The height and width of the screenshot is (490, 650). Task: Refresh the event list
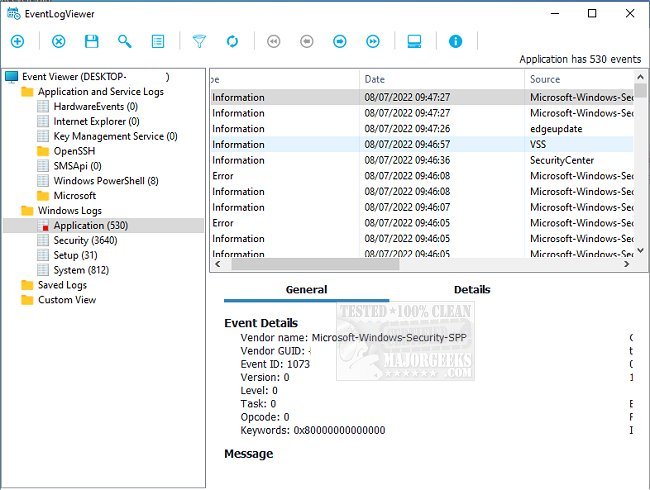click(x=232, y=41)
